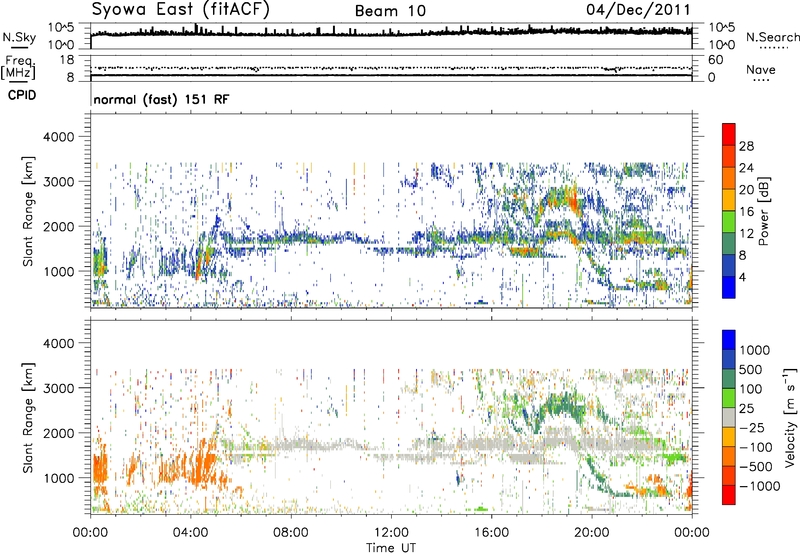Viewport: 800px width, 554px height.
Task: Click the power panel 'Slant Range [km]' label
Action: [28, 211]
